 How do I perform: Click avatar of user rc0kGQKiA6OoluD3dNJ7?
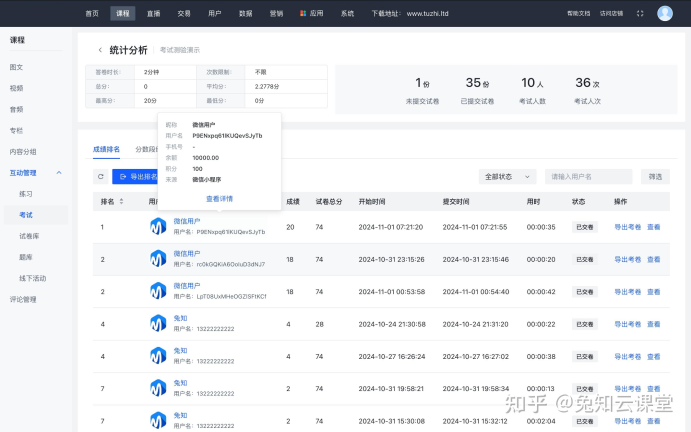tap(158, 259)
